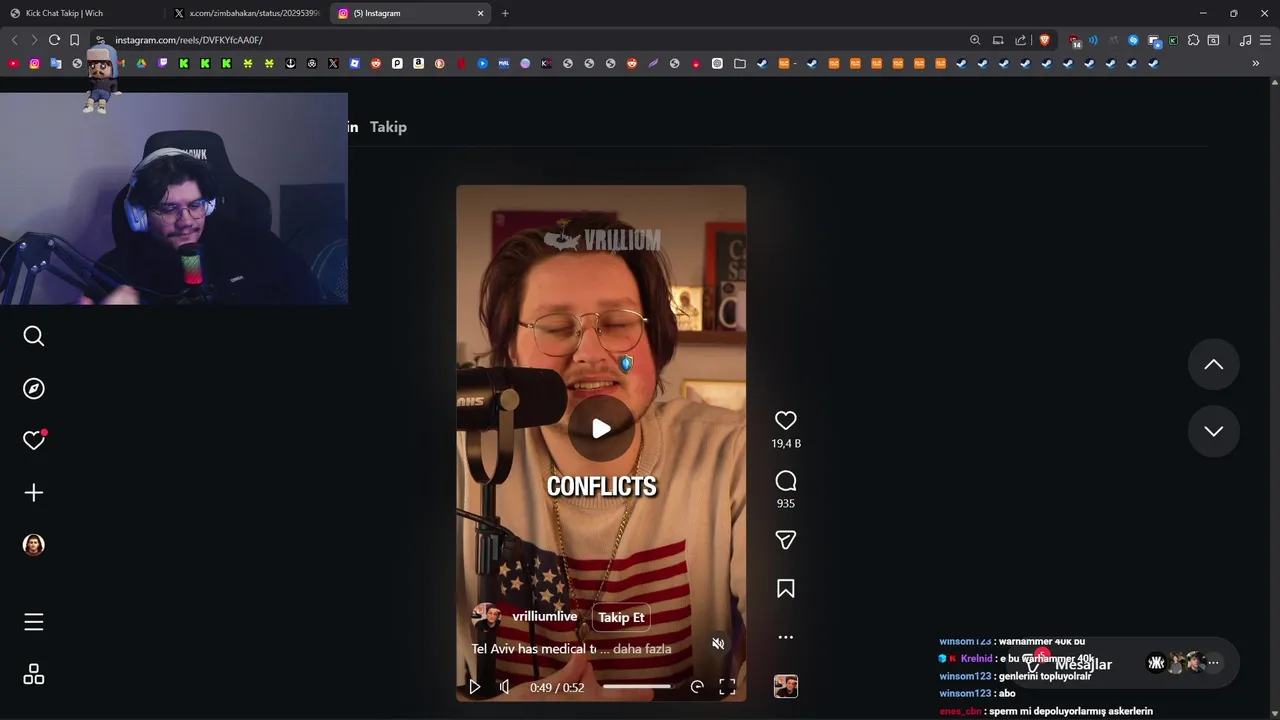Click chat message 'genlerini topluyolralr'
Screen dimensions: 1280x720
[1045, 676]
